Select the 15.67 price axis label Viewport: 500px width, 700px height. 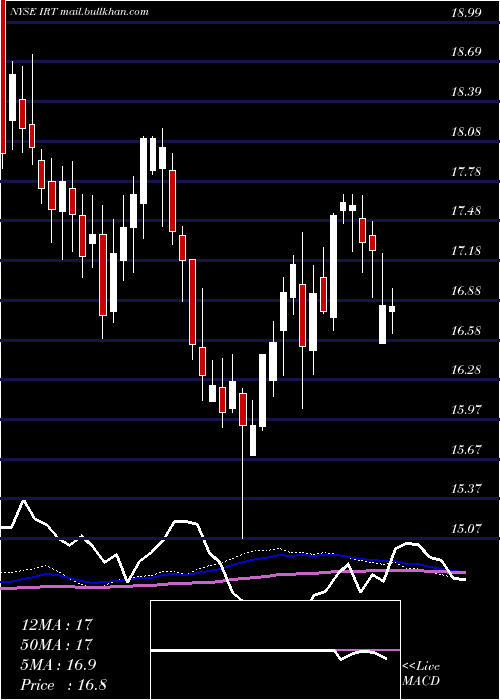tap(466, 450)
